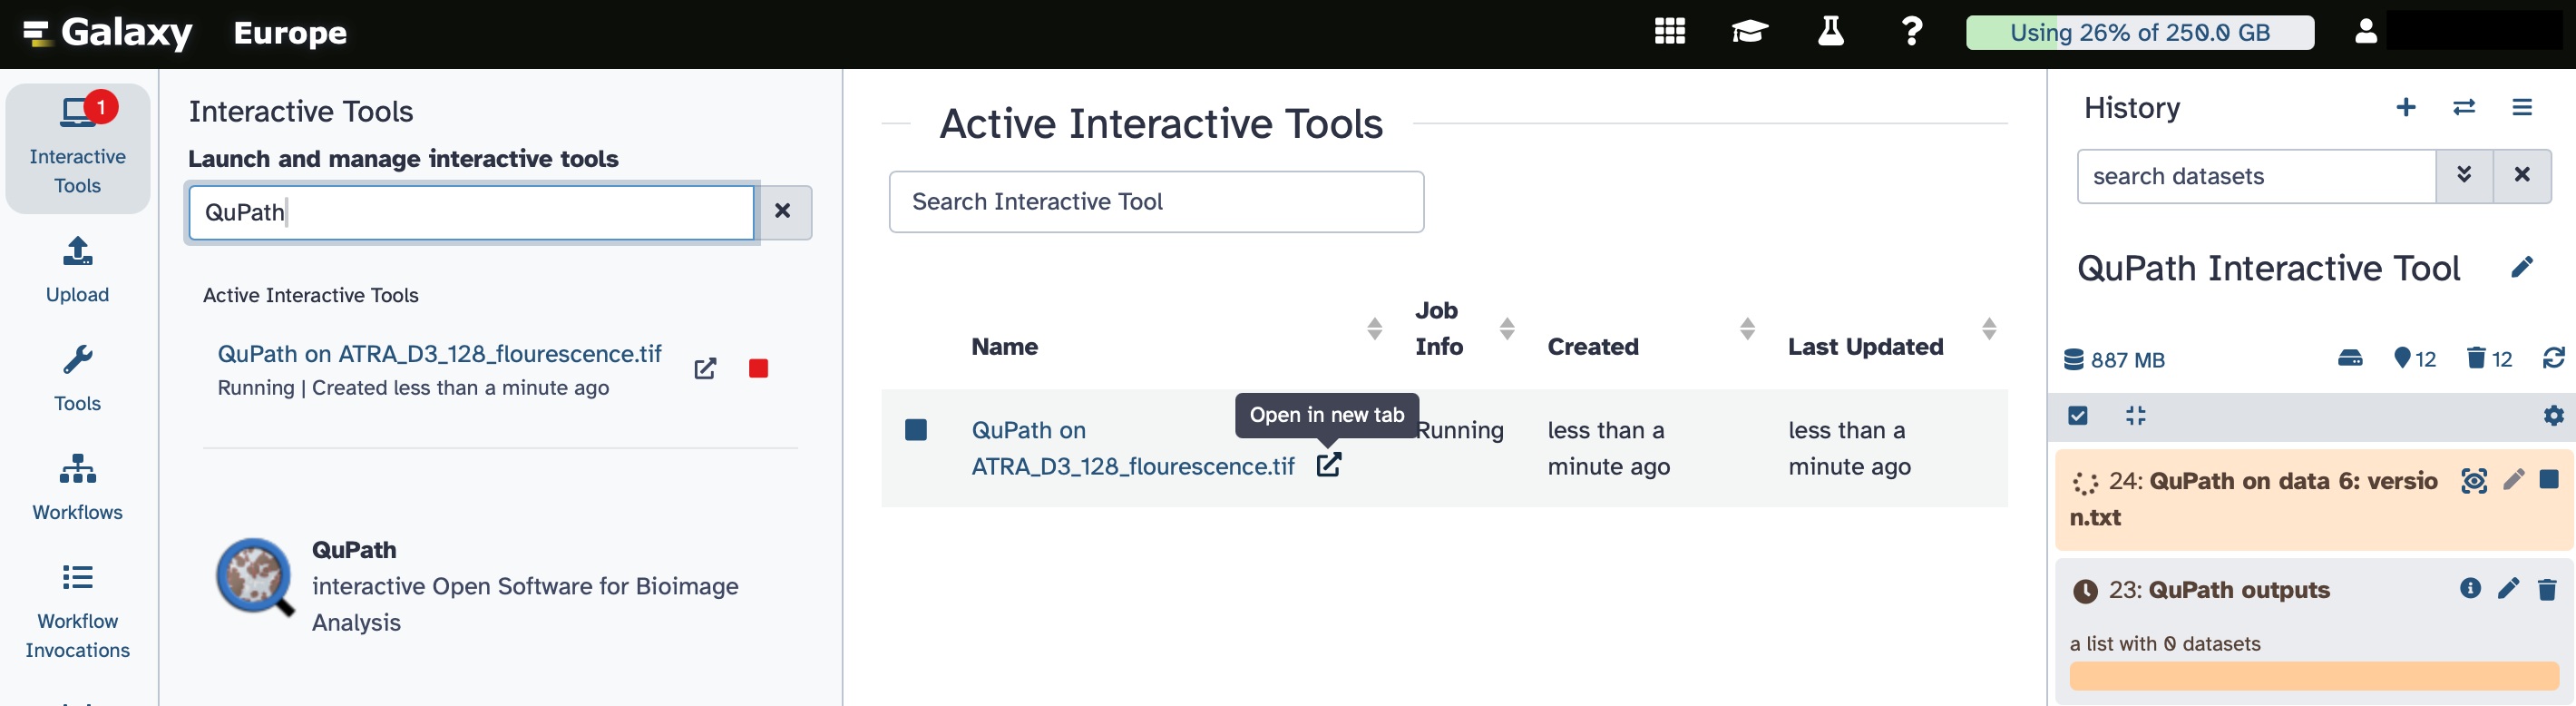The image size is (2576, 706).
Task: Edit the history name with pencil icon
Action: point(2522,268)
